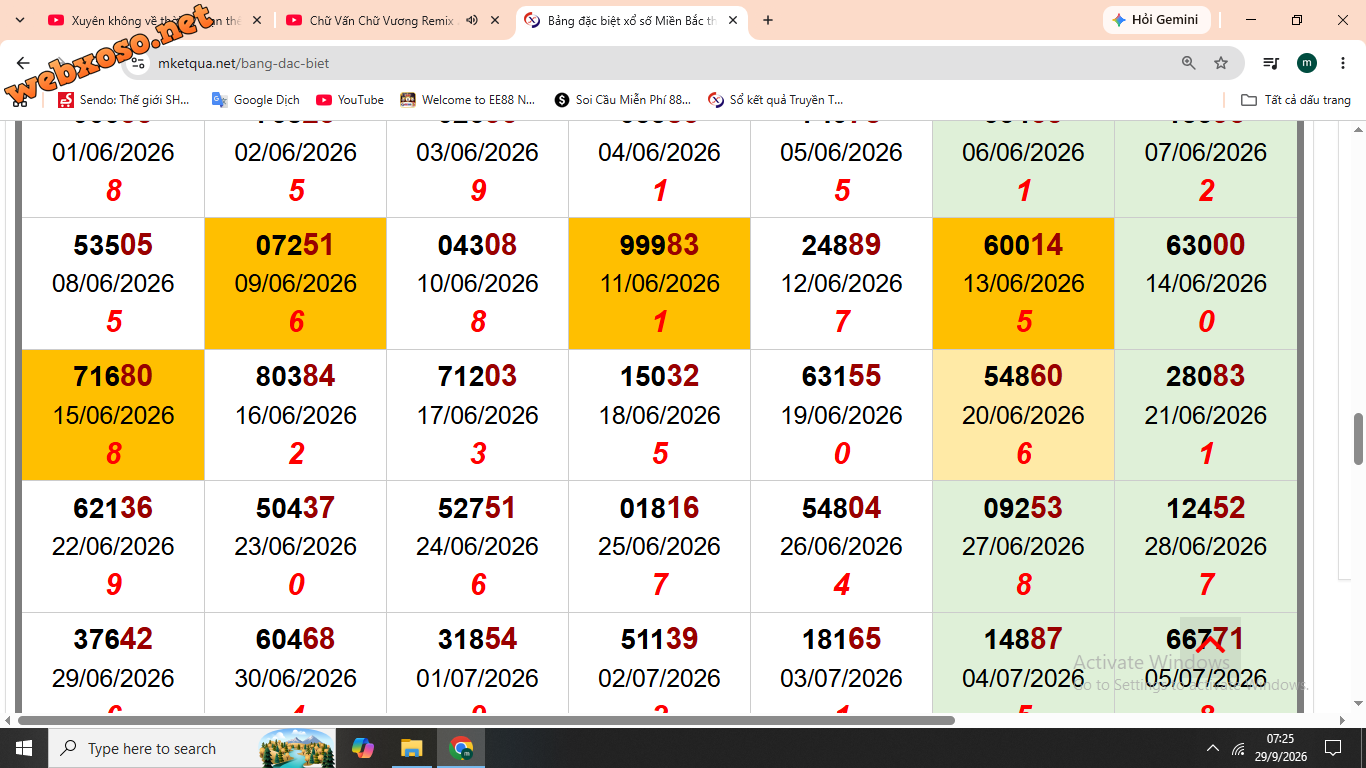This screenshot has height=768, width=1366.
Task: Open the YouTube bookmark
Action: click(350, 100)
